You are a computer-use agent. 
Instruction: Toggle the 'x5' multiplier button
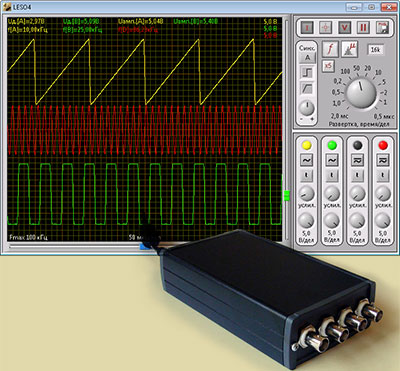328,66
